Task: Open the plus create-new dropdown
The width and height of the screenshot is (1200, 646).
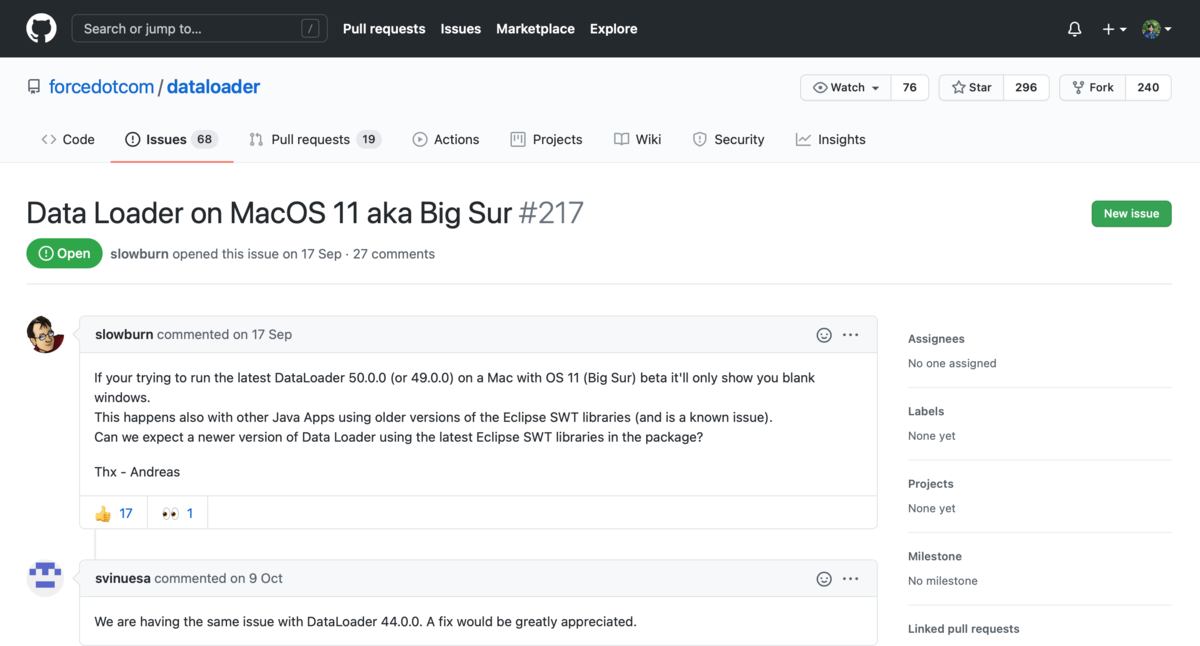Action: 1114,29
